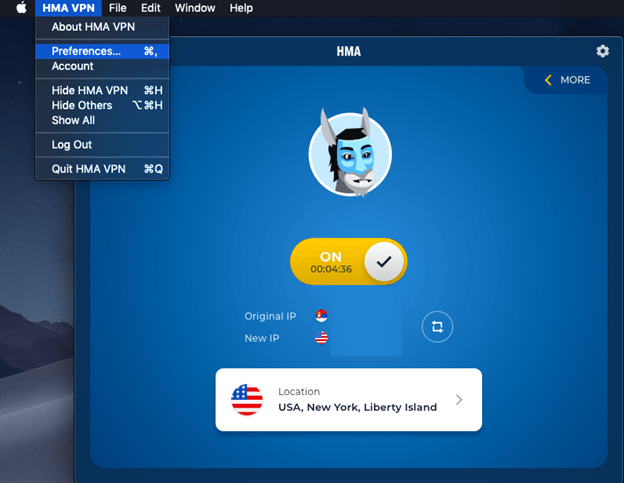Click the HMA window title
This screenshot has width=624, height=483.
pos(349,51)
